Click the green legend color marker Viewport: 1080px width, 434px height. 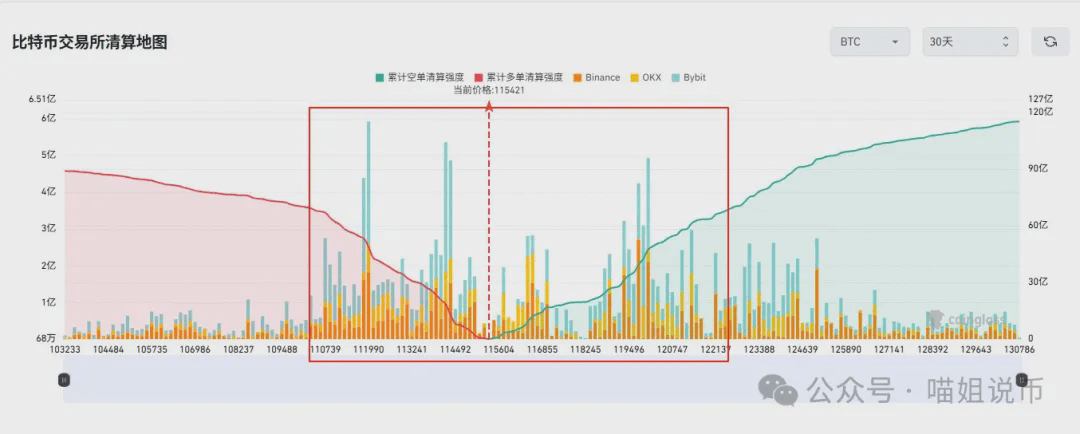[x=380, y=78]
